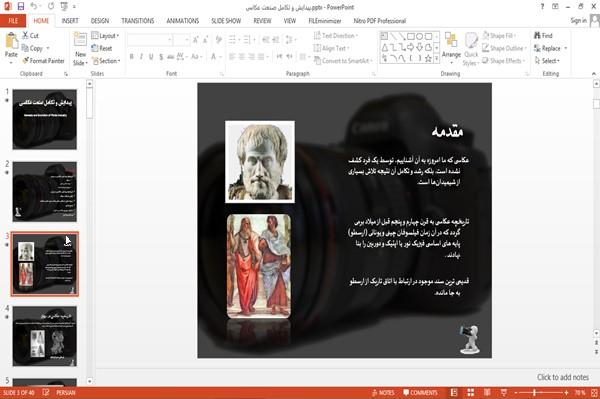
Task: Click 'Click to add notes' area
Action: click(562, 377)
